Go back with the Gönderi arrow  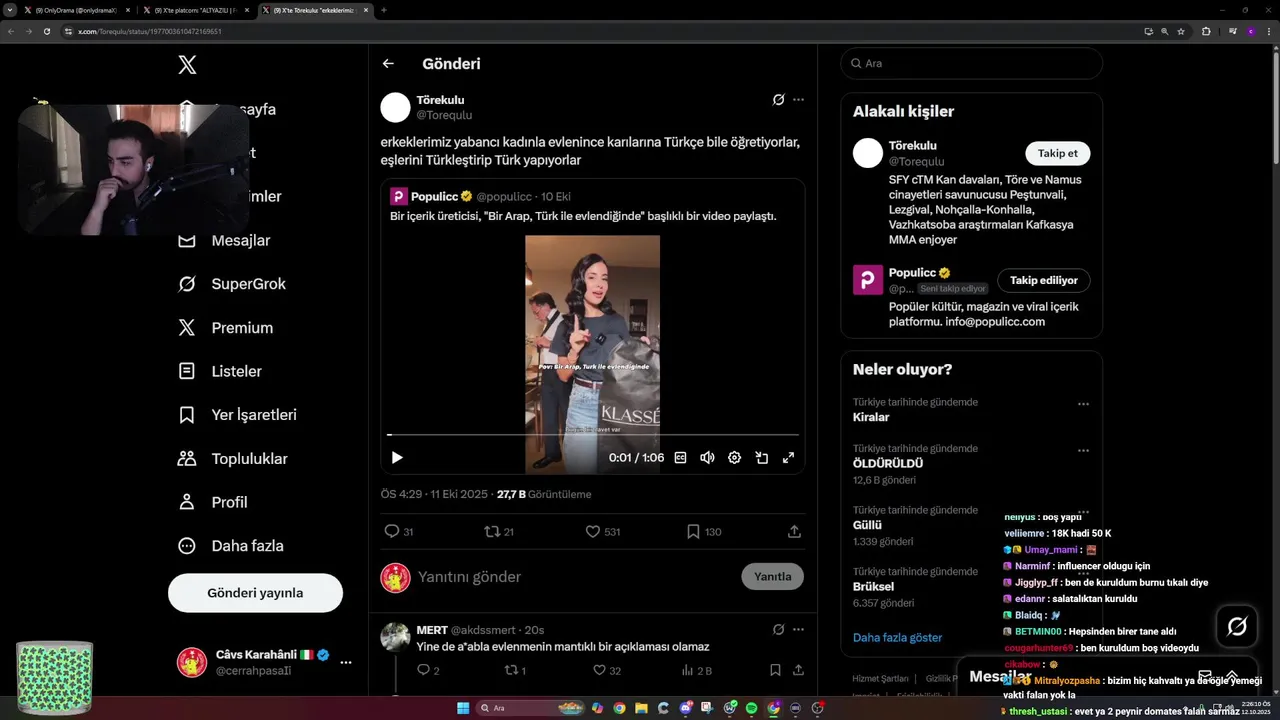(388, 63)
